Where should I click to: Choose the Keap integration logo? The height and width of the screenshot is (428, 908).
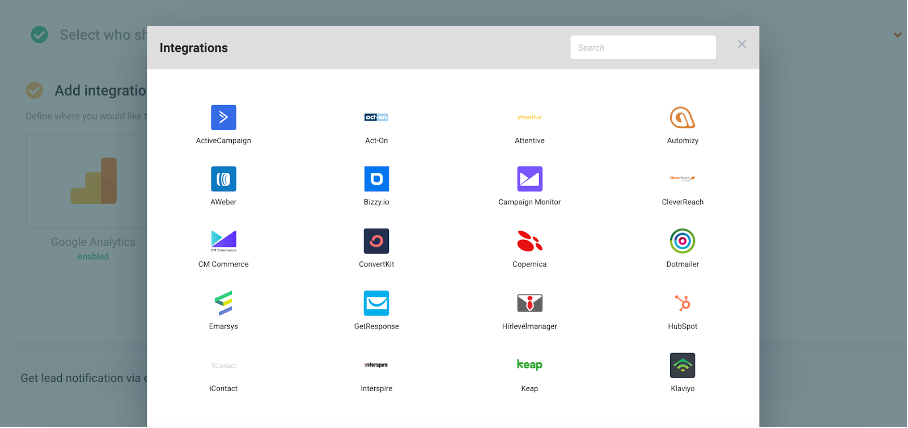[529, 365]
